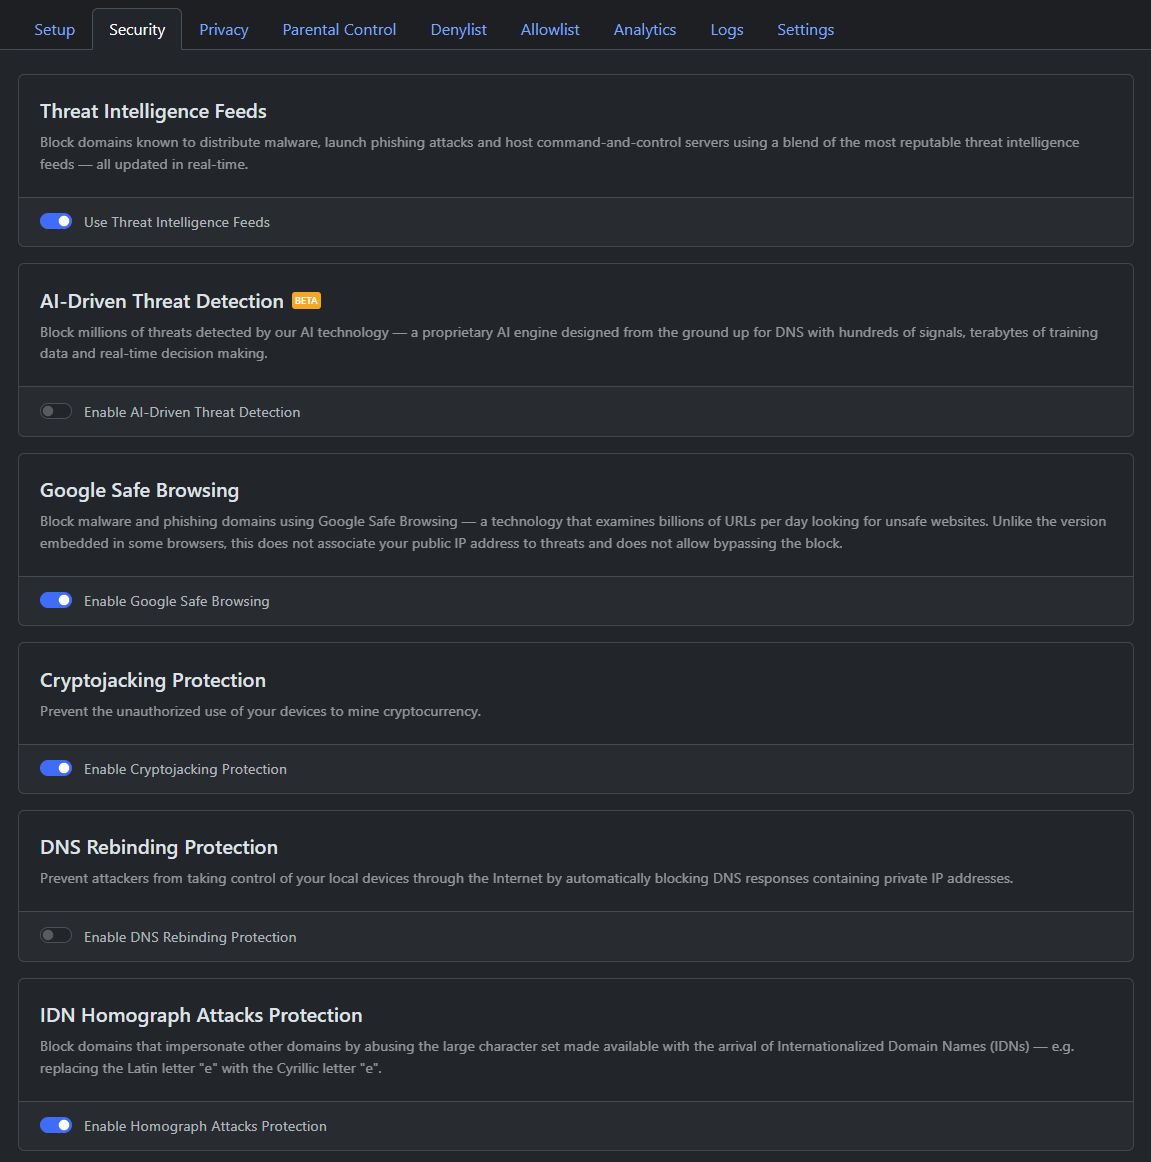1151x1162 pixels.
Task: Enable the AI-Driven Threat Detection toggle switch
Action: [56, 411]
